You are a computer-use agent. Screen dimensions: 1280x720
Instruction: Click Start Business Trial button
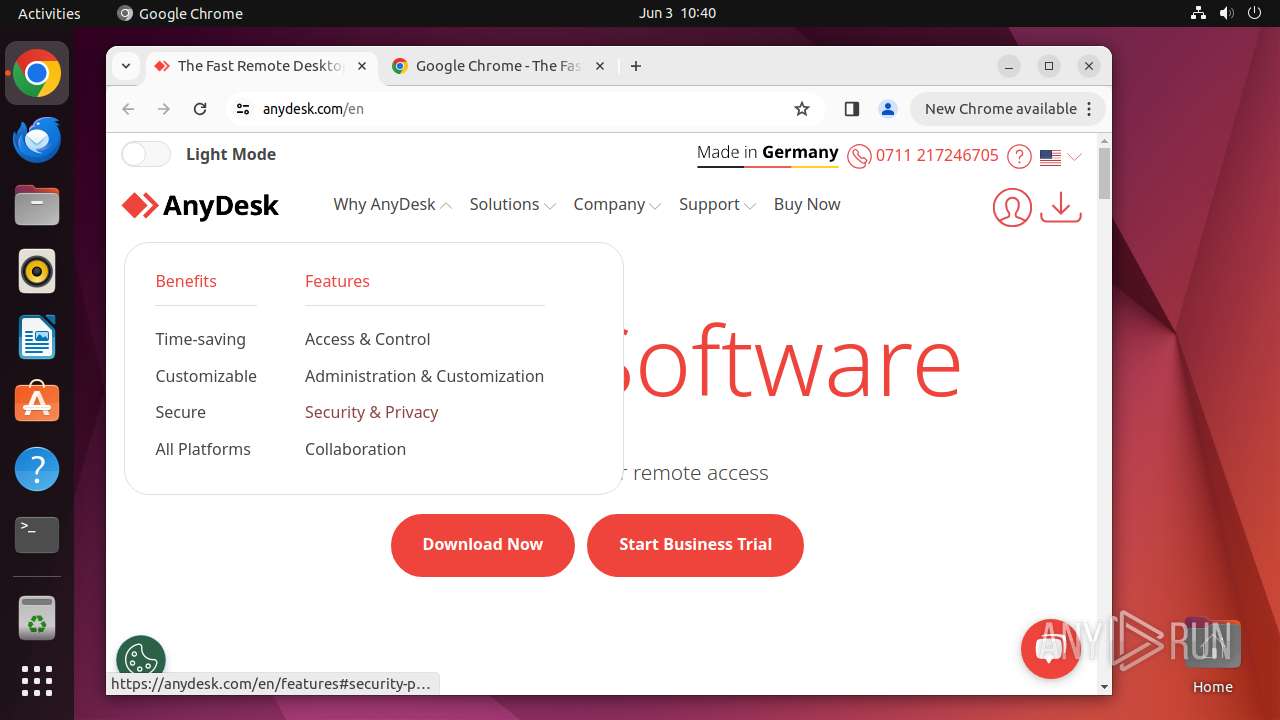pos(695,545)
